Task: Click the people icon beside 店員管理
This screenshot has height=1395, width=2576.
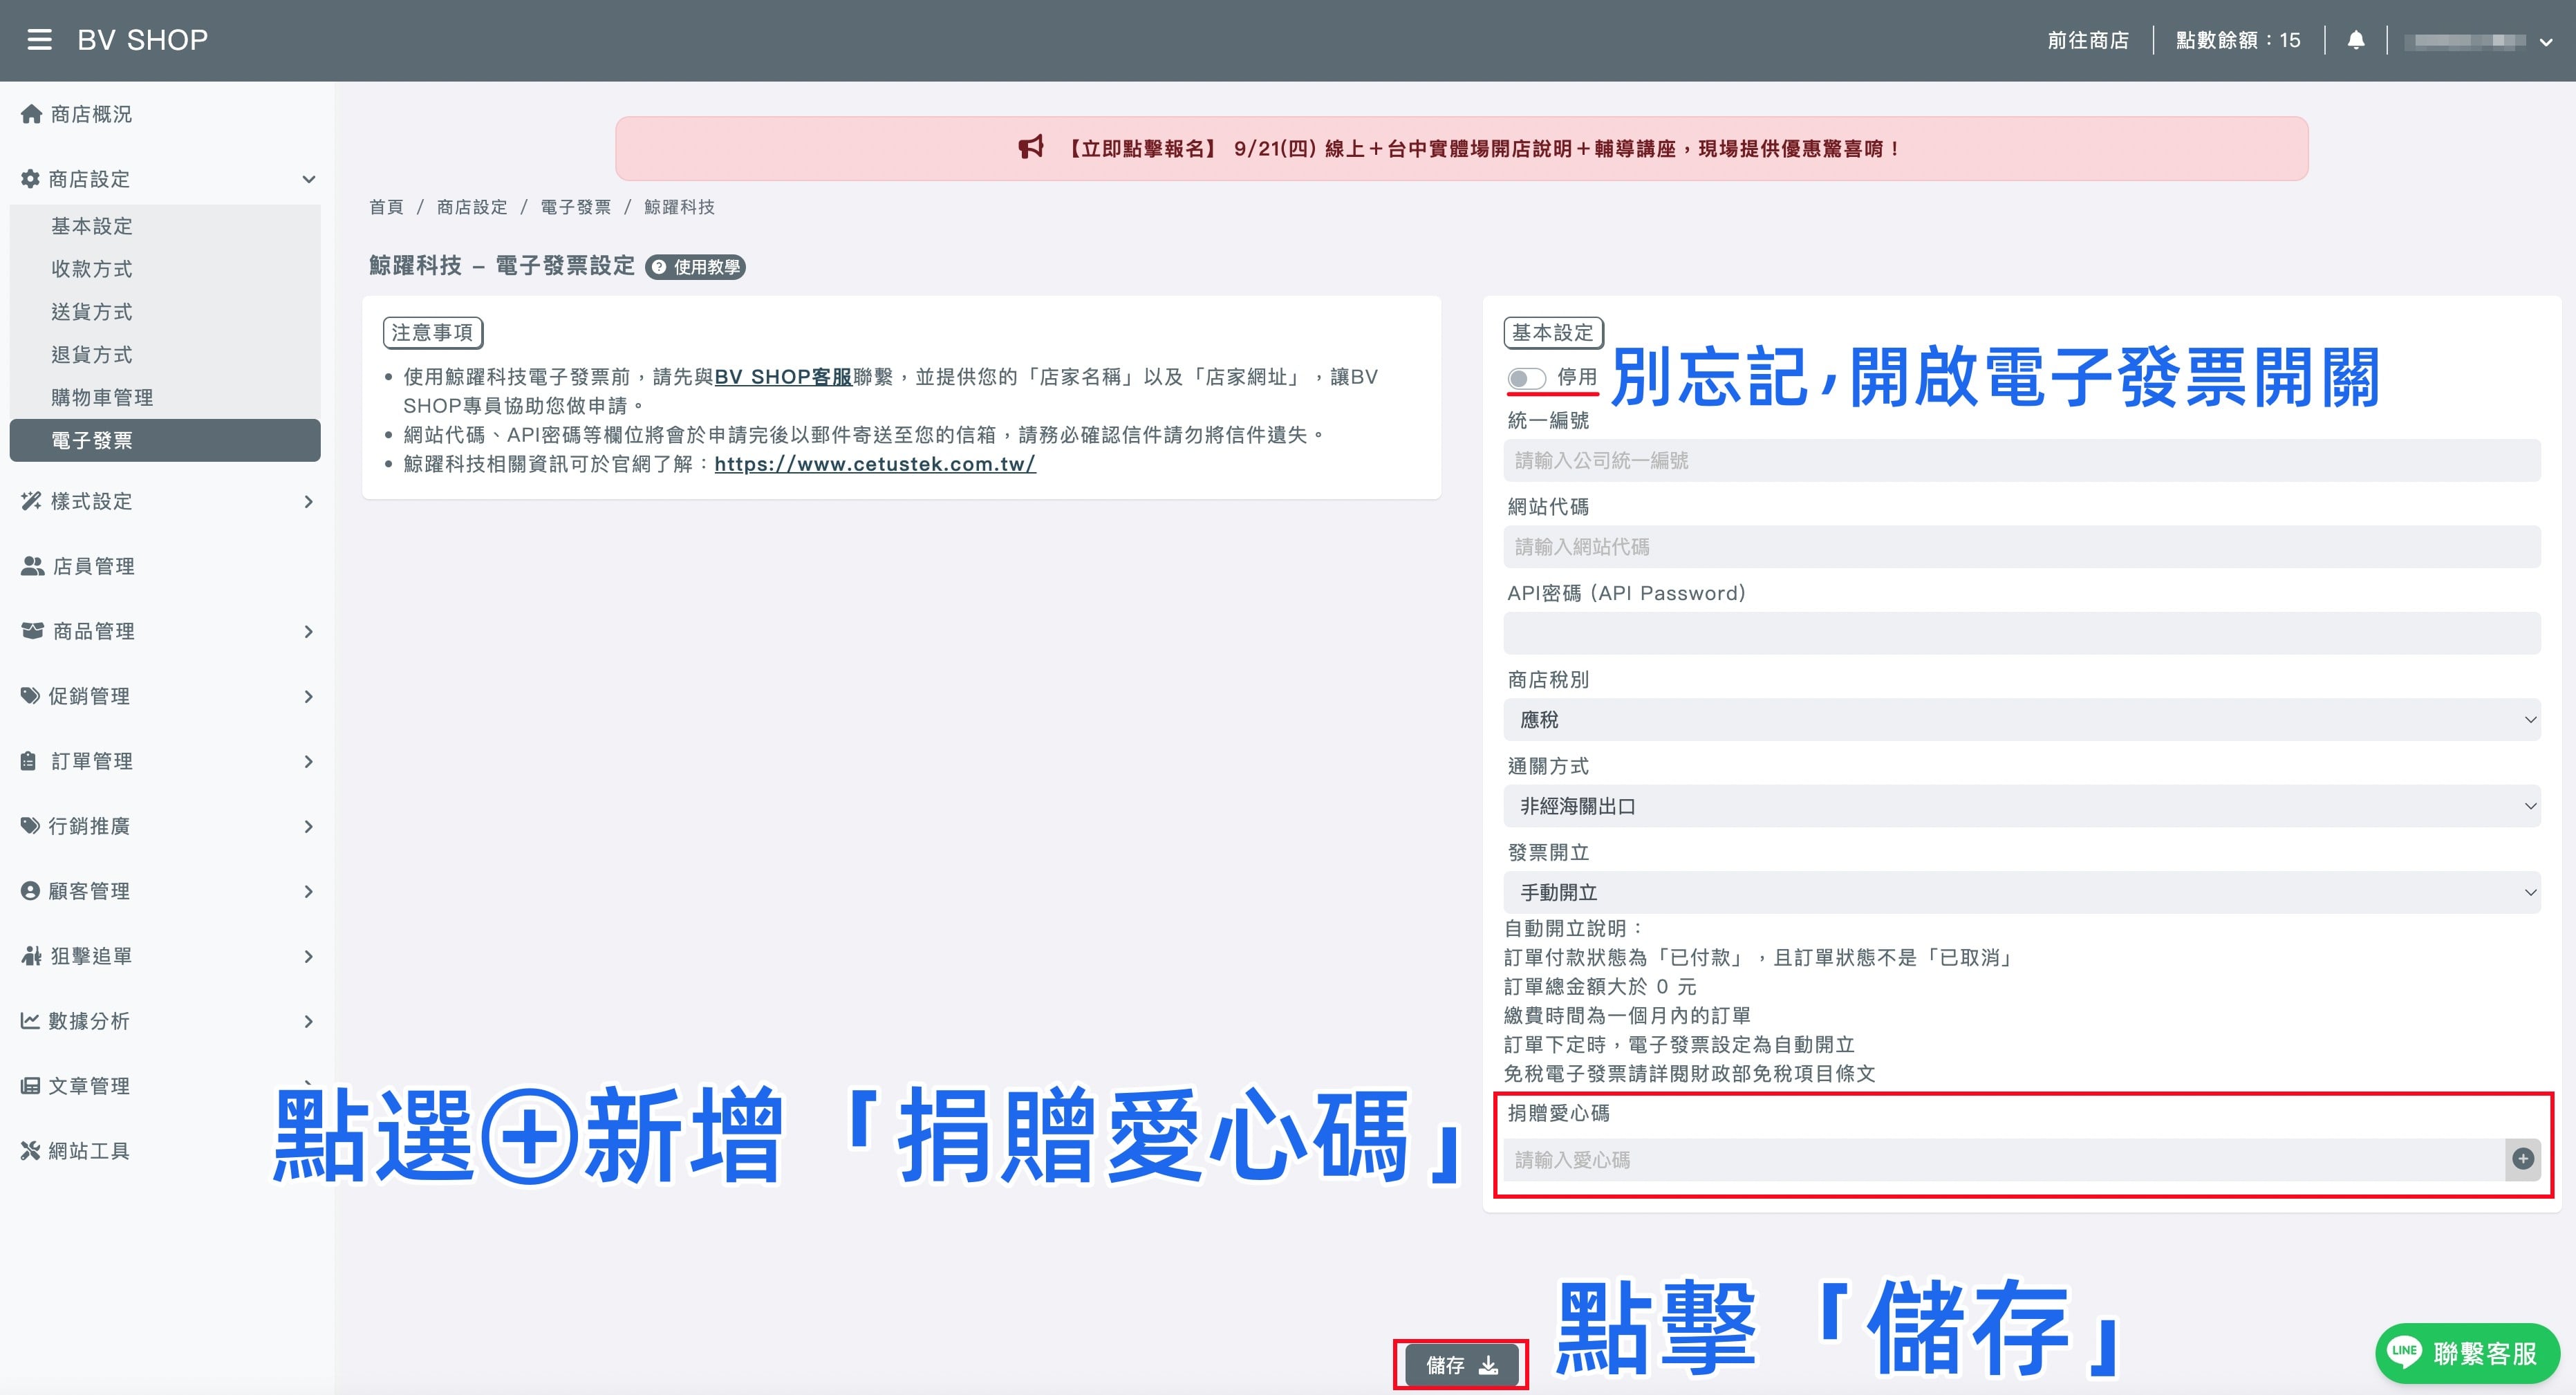Action: point(32,566)
